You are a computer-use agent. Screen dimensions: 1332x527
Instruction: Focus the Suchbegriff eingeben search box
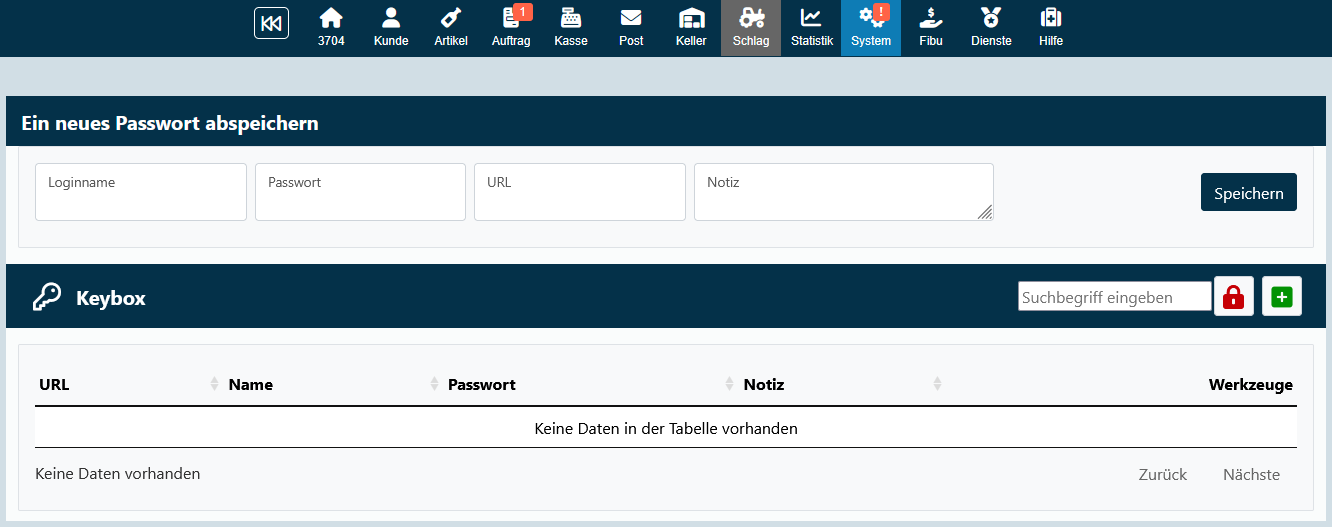click(x=1114, y=297)
